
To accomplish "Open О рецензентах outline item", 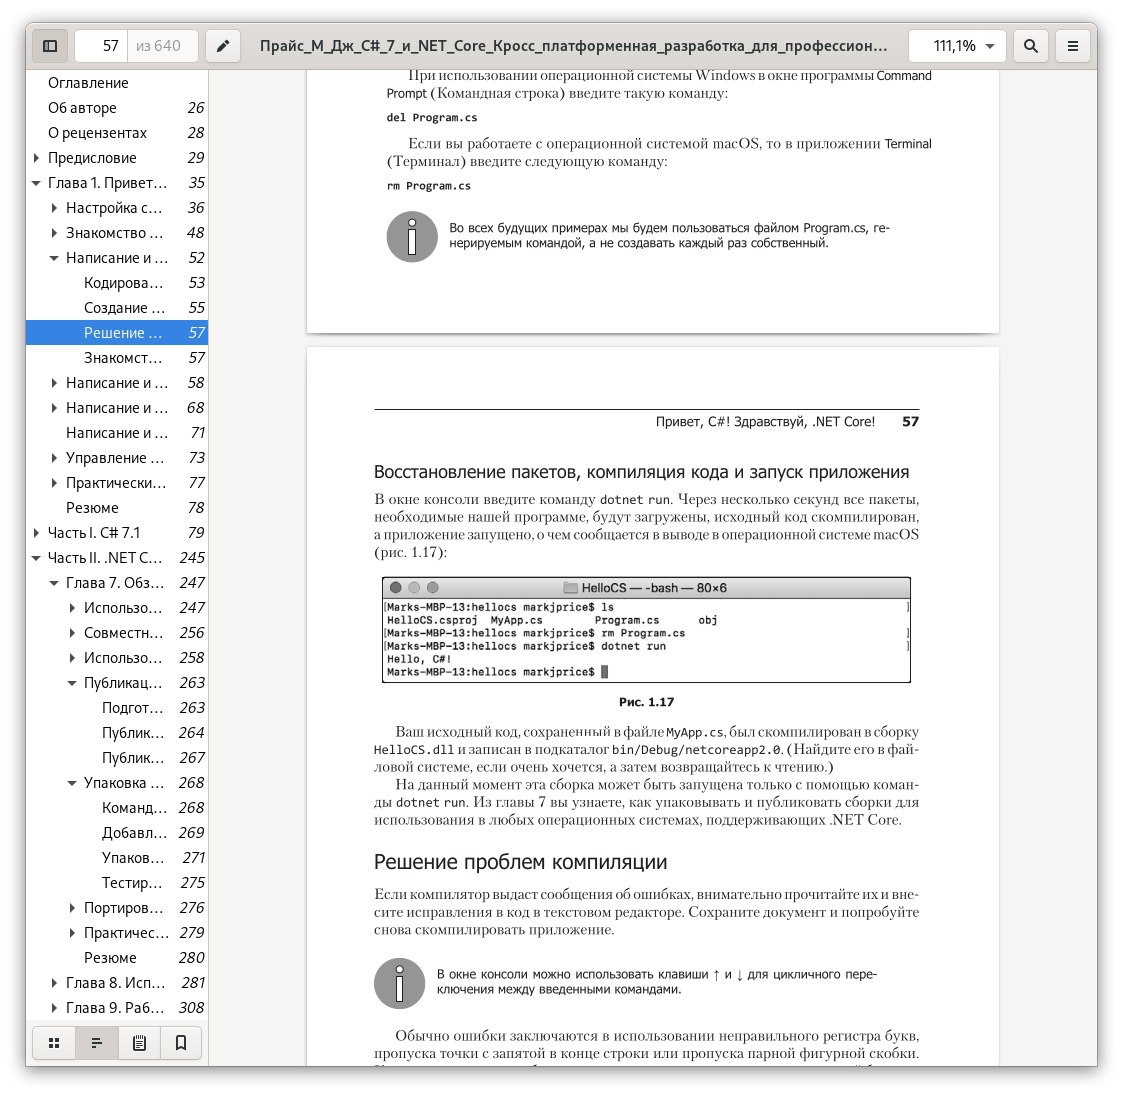I will pyautogui.click(x=117, y=133).
